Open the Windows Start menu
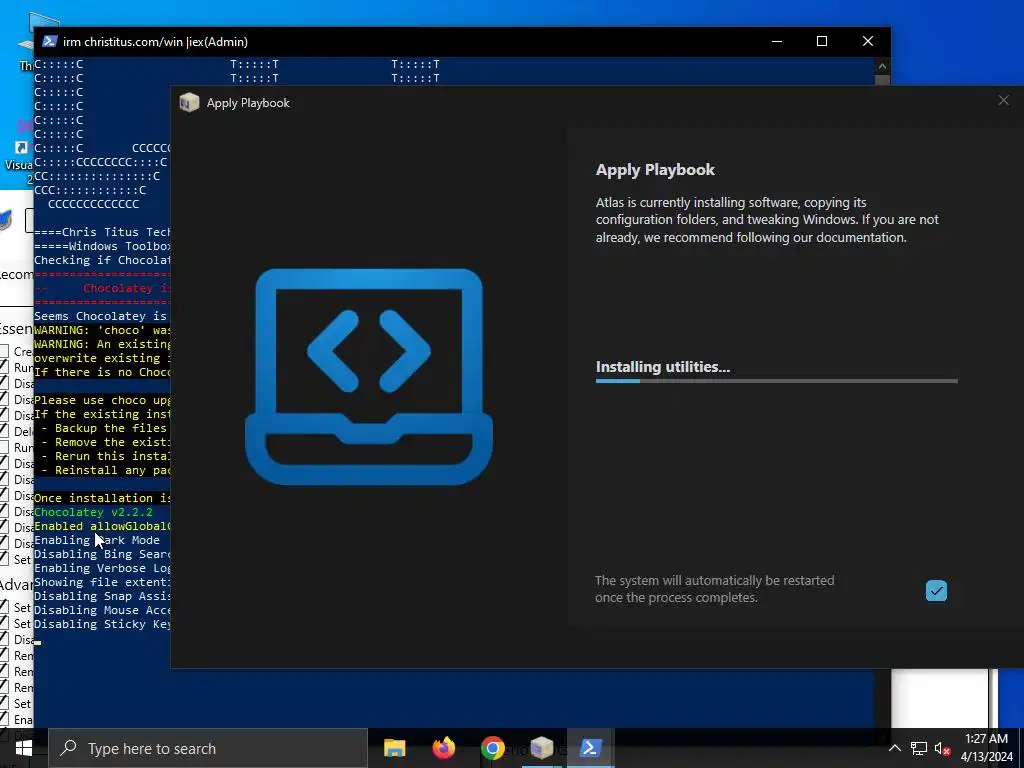1024x768 pixels. click(24, 748)
